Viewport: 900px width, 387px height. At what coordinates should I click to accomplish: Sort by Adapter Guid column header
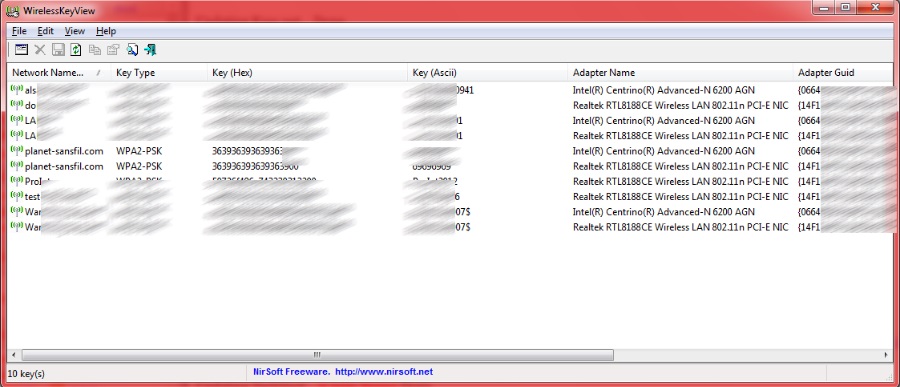(843, 73)
